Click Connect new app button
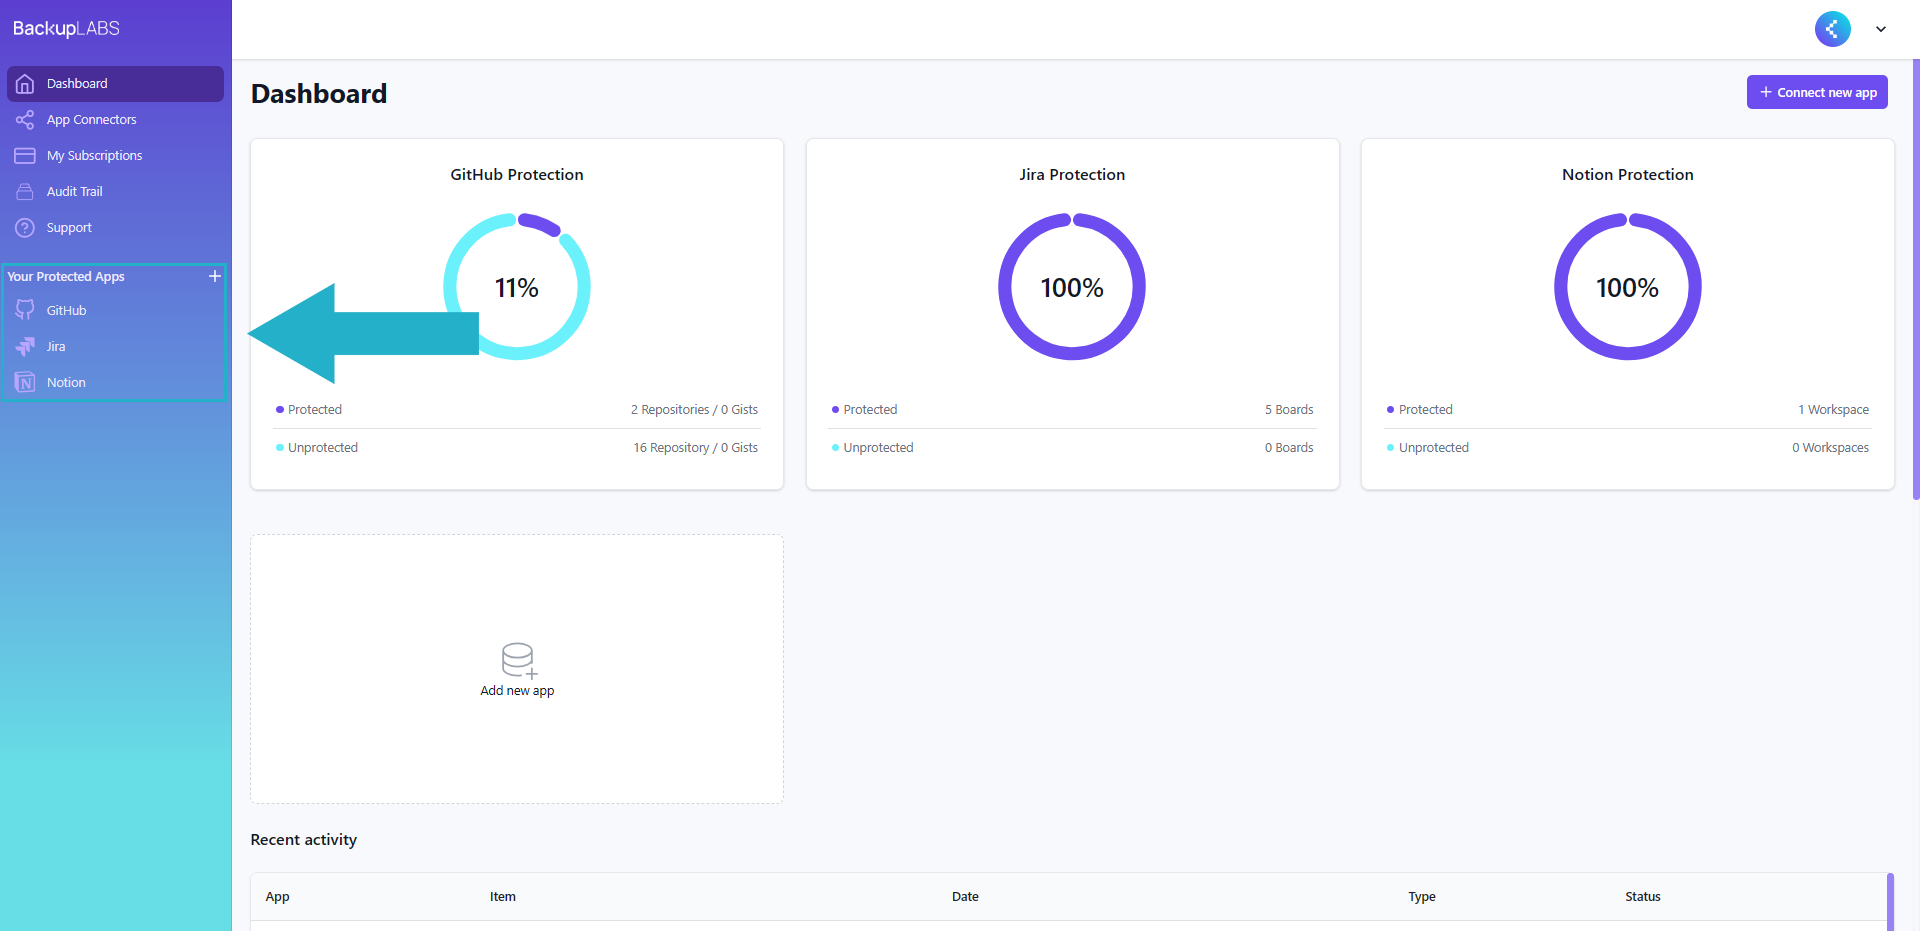 1817,92
